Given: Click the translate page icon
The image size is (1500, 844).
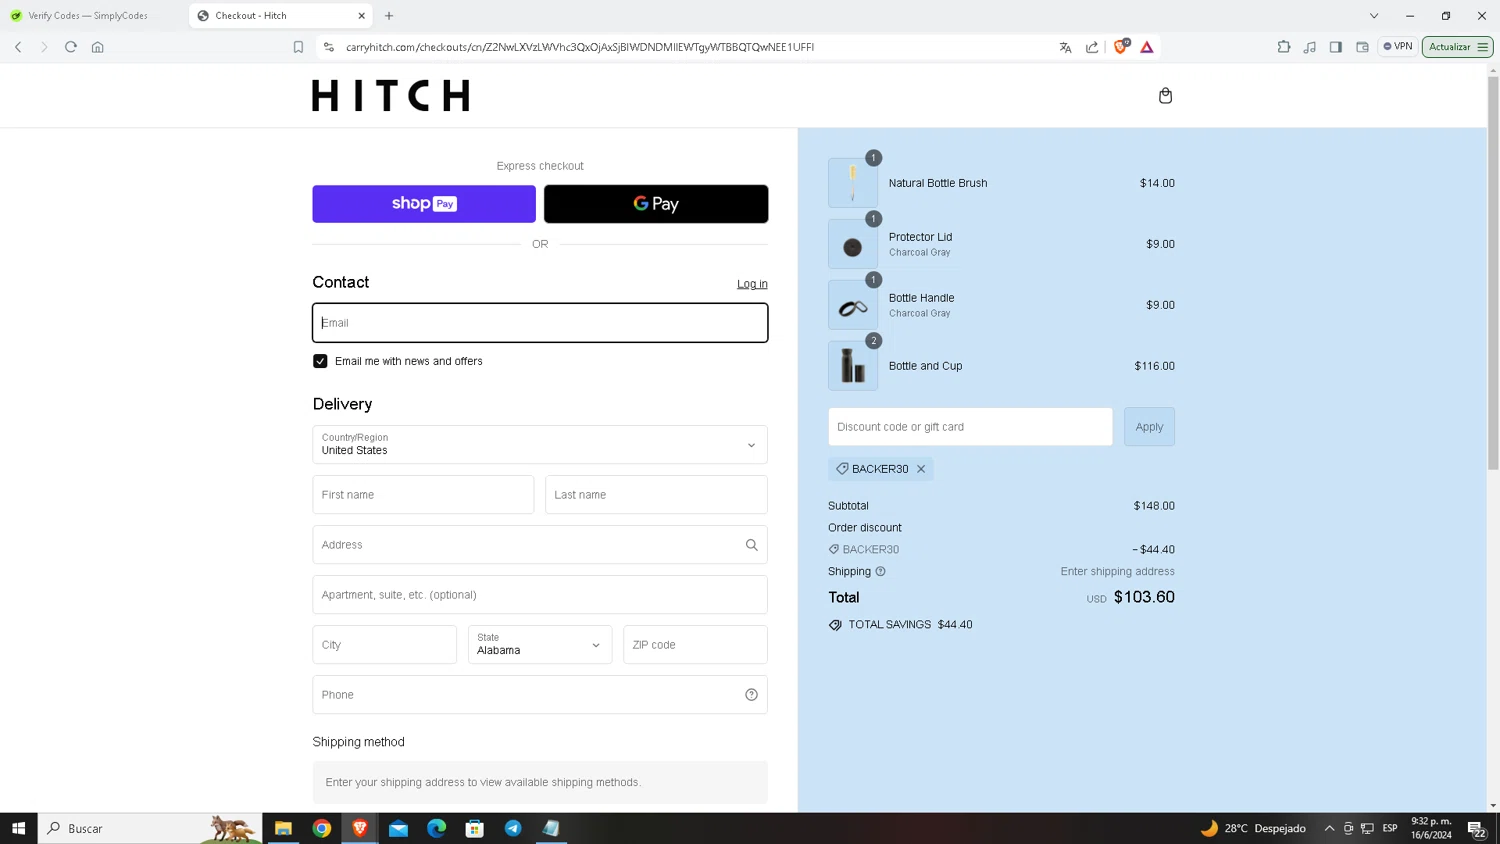Looking at the screenshot, I should pyautogui.click(x=1065, y=47).
